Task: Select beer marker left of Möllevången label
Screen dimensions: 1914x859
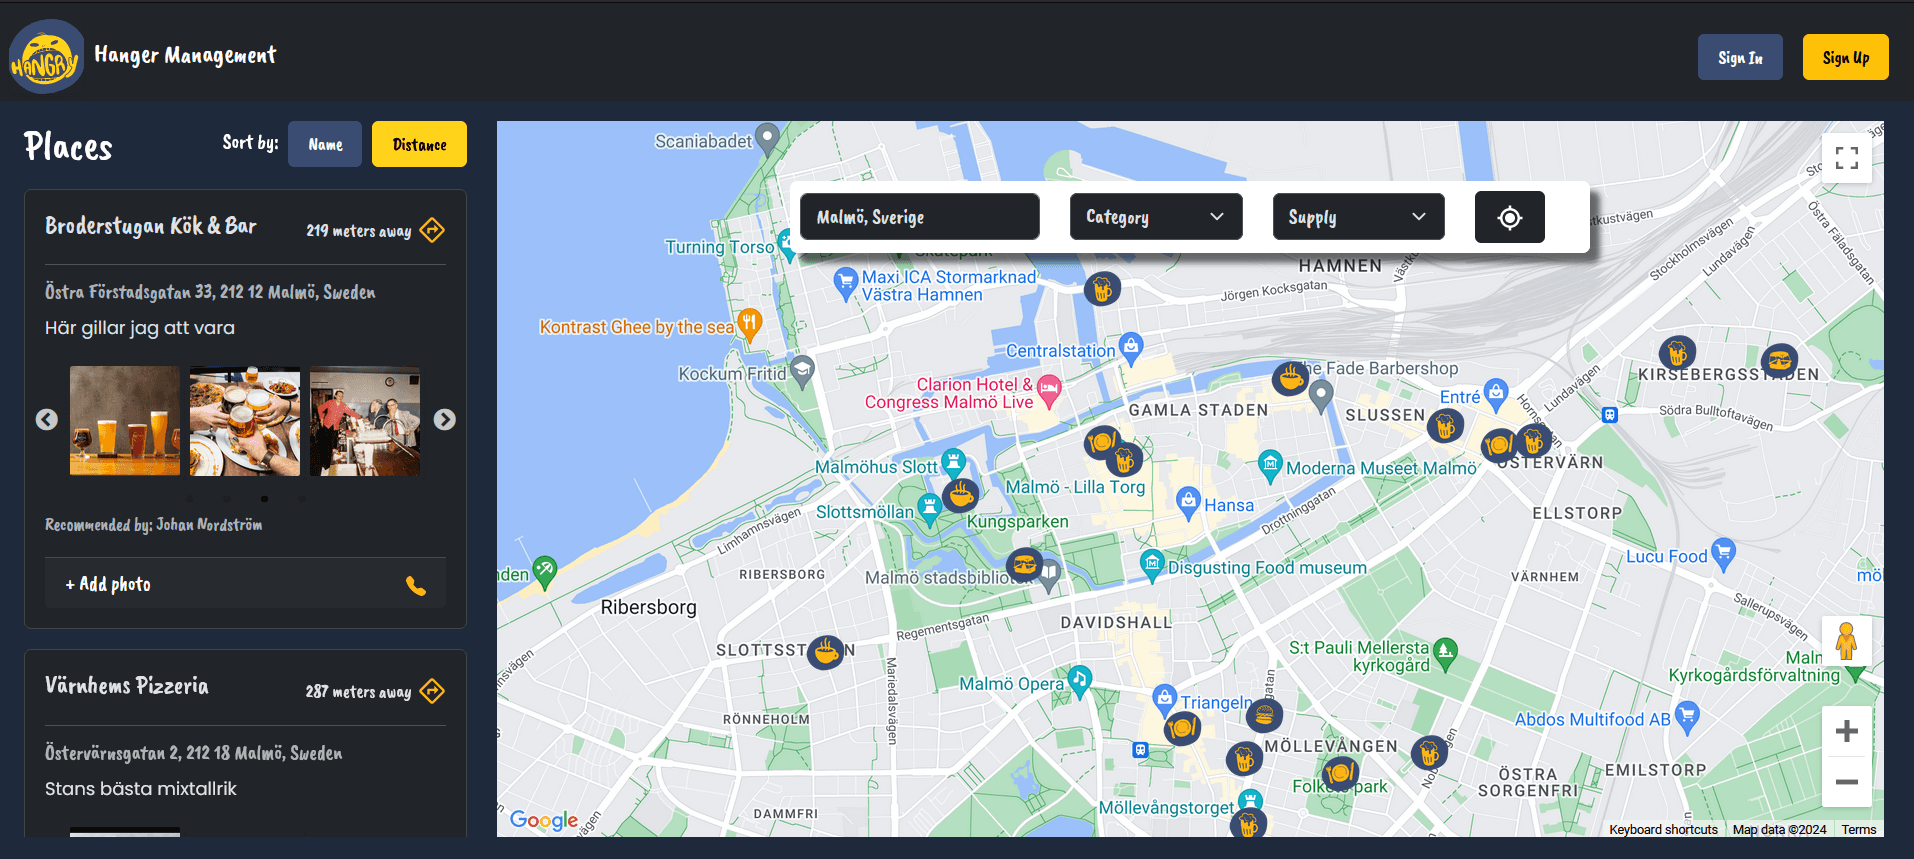Action: (1244, 759)
